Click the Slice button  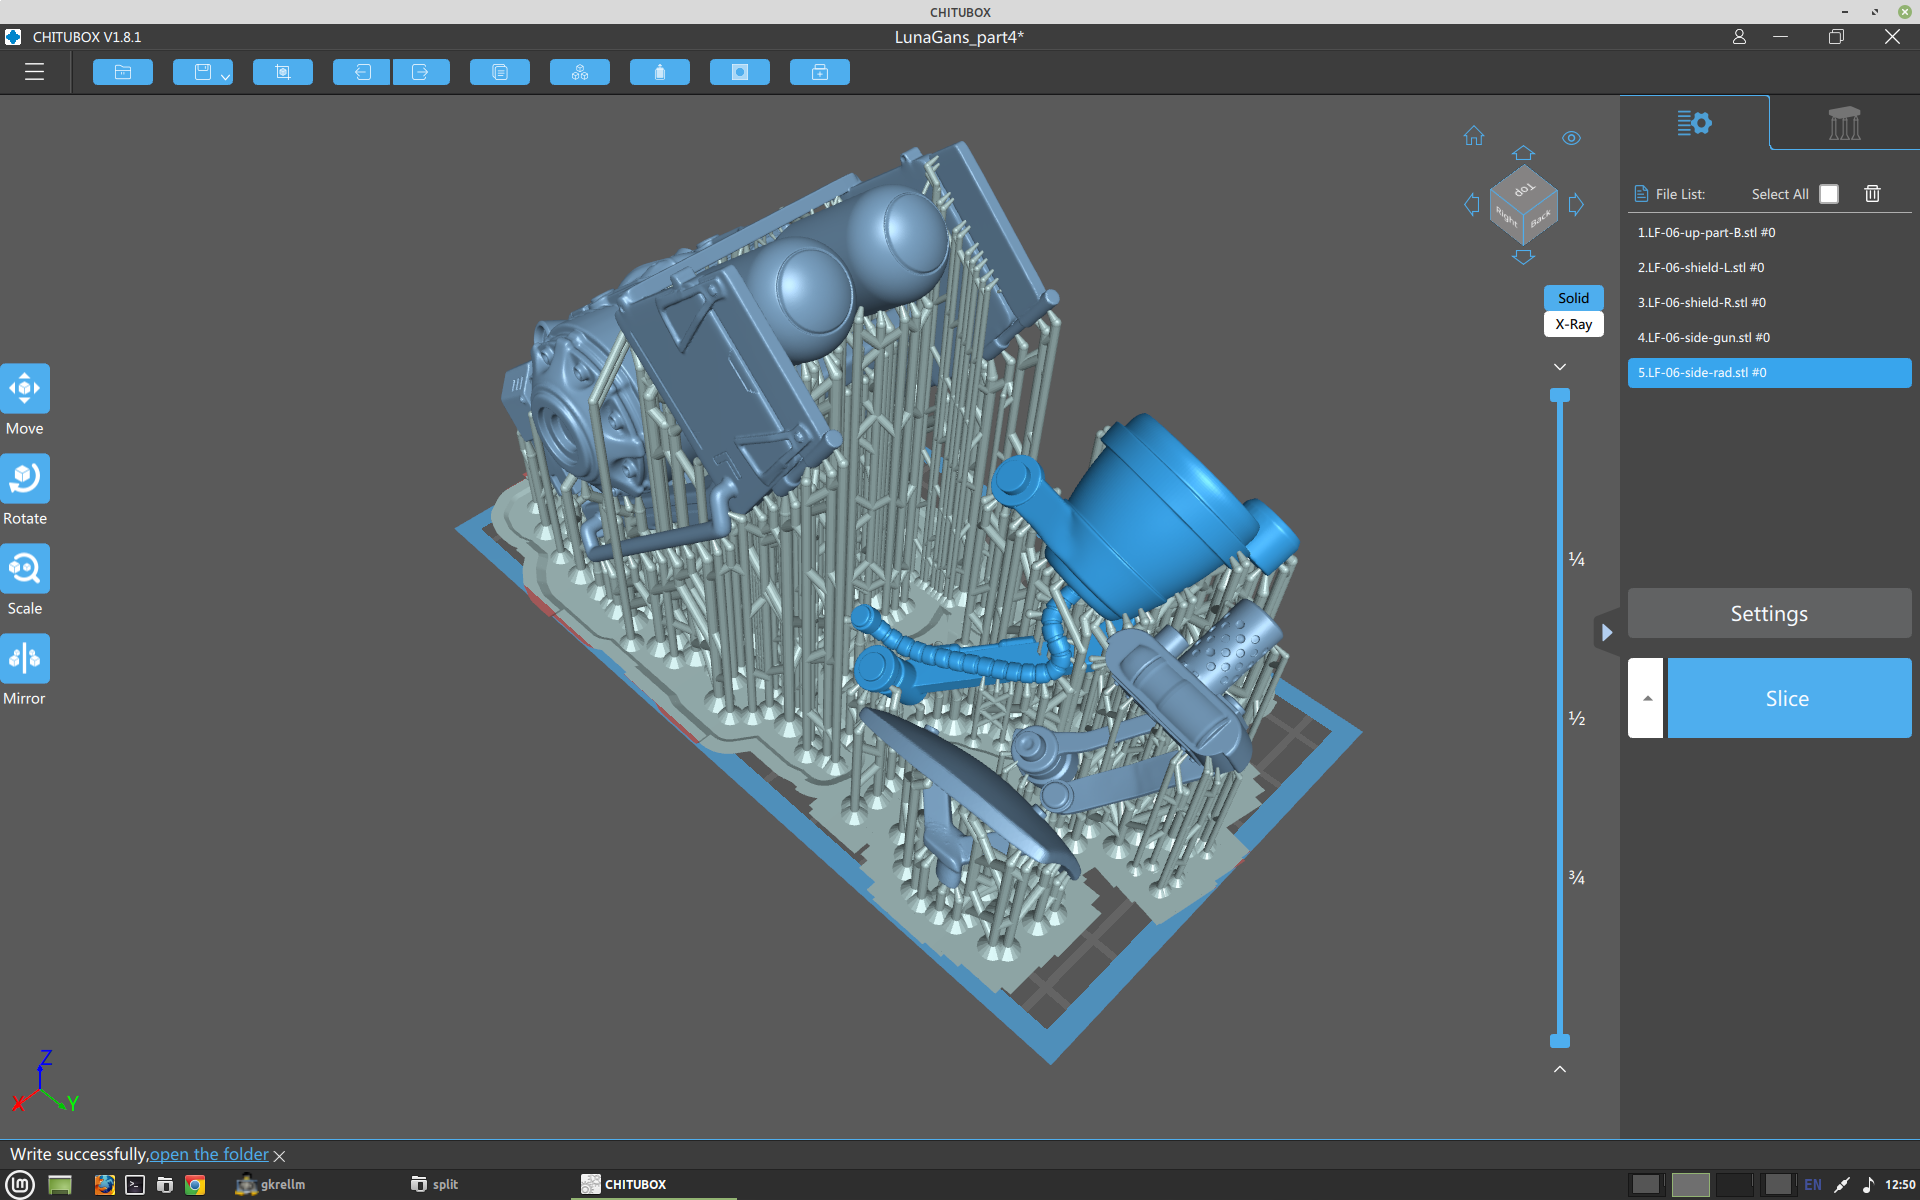click(1788, 698)
